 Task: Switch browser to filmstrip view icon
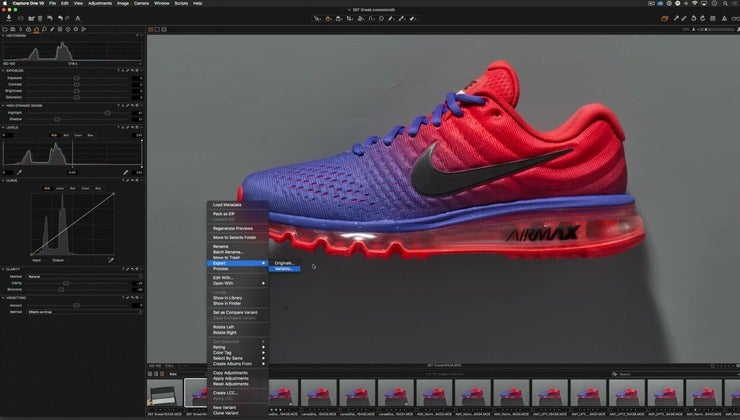coord(162,374)
